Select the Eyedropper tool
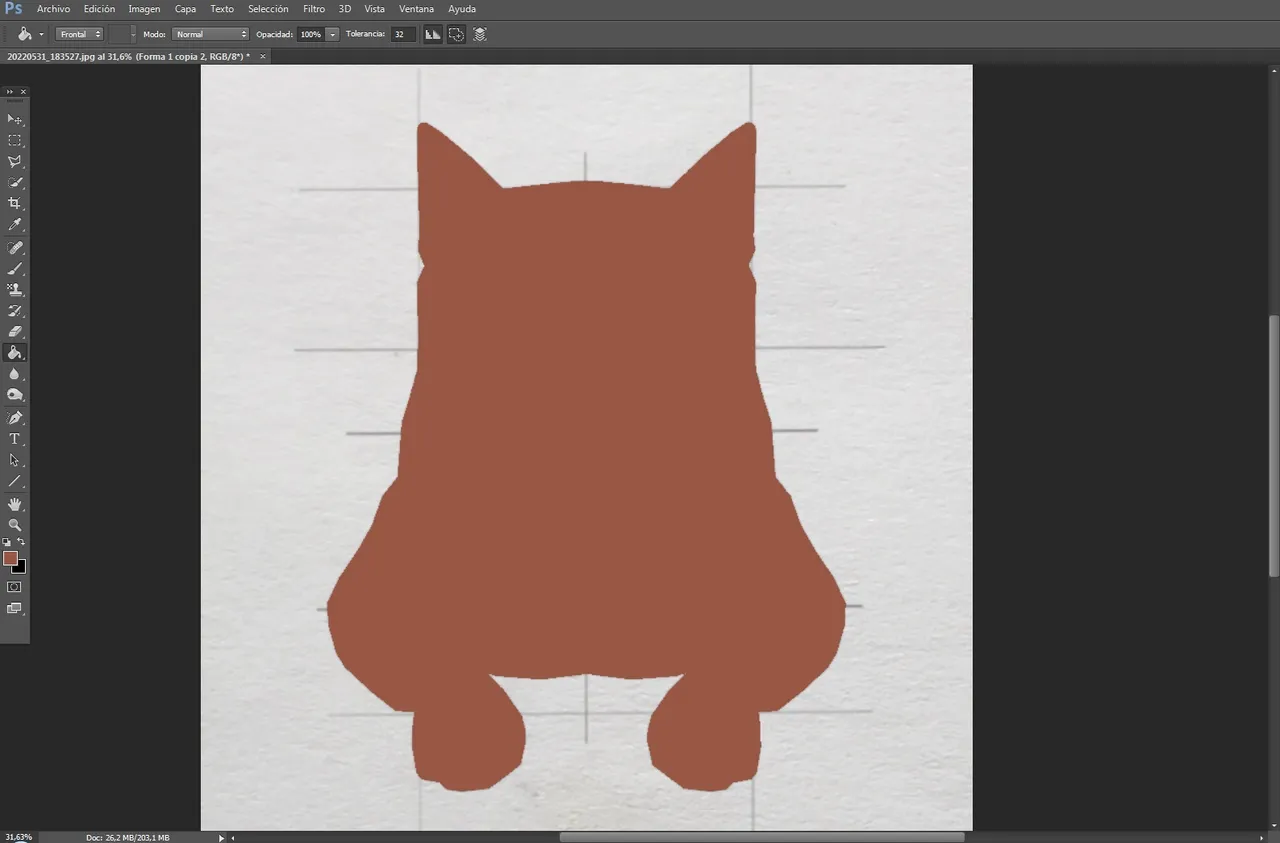This screenshot has height=843, width=1280. click(14, 224)
